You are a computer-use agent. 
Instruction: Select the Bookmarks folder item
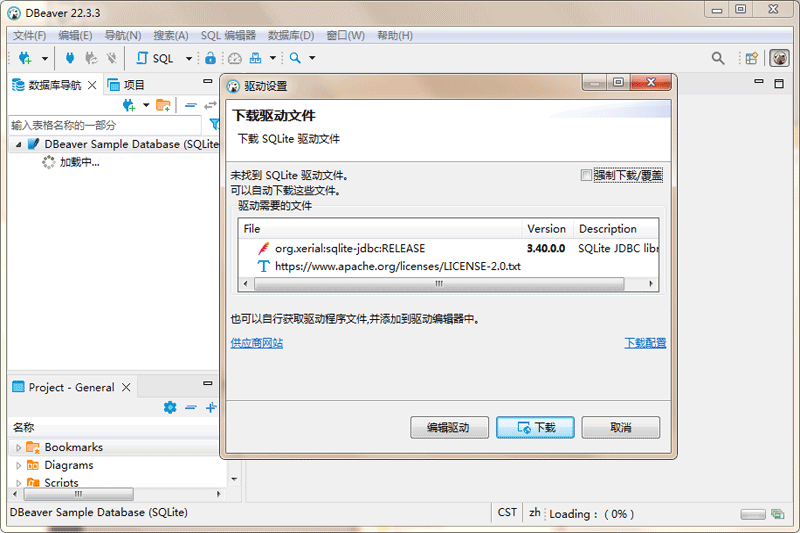click(x=73, y=447)
